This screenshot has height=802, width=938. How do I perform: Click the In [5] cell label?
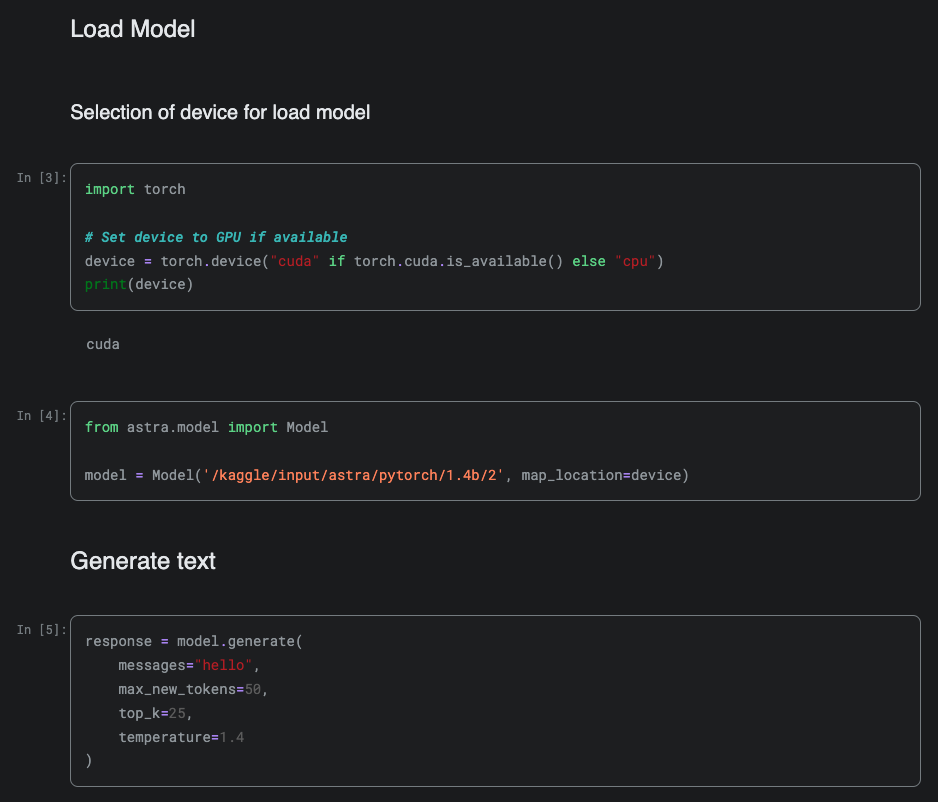[x=42, y=629]
